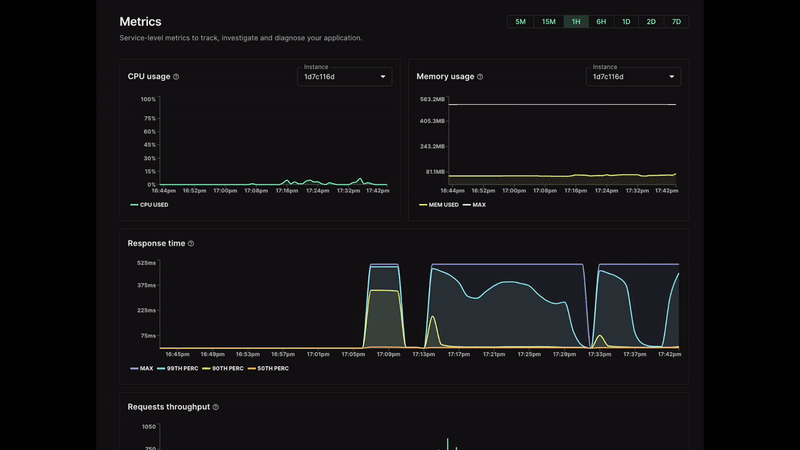Click the help icon next to Response time
800x450 pixels.
coord(191,244)
